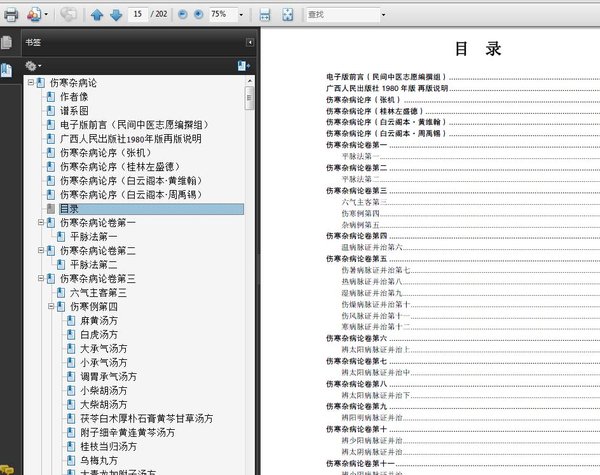The width and height of the screenshot is (600, 475).
Task: Collapse the 伤寒杂病论卷第一 bookmark node
Action: point(41,222)
